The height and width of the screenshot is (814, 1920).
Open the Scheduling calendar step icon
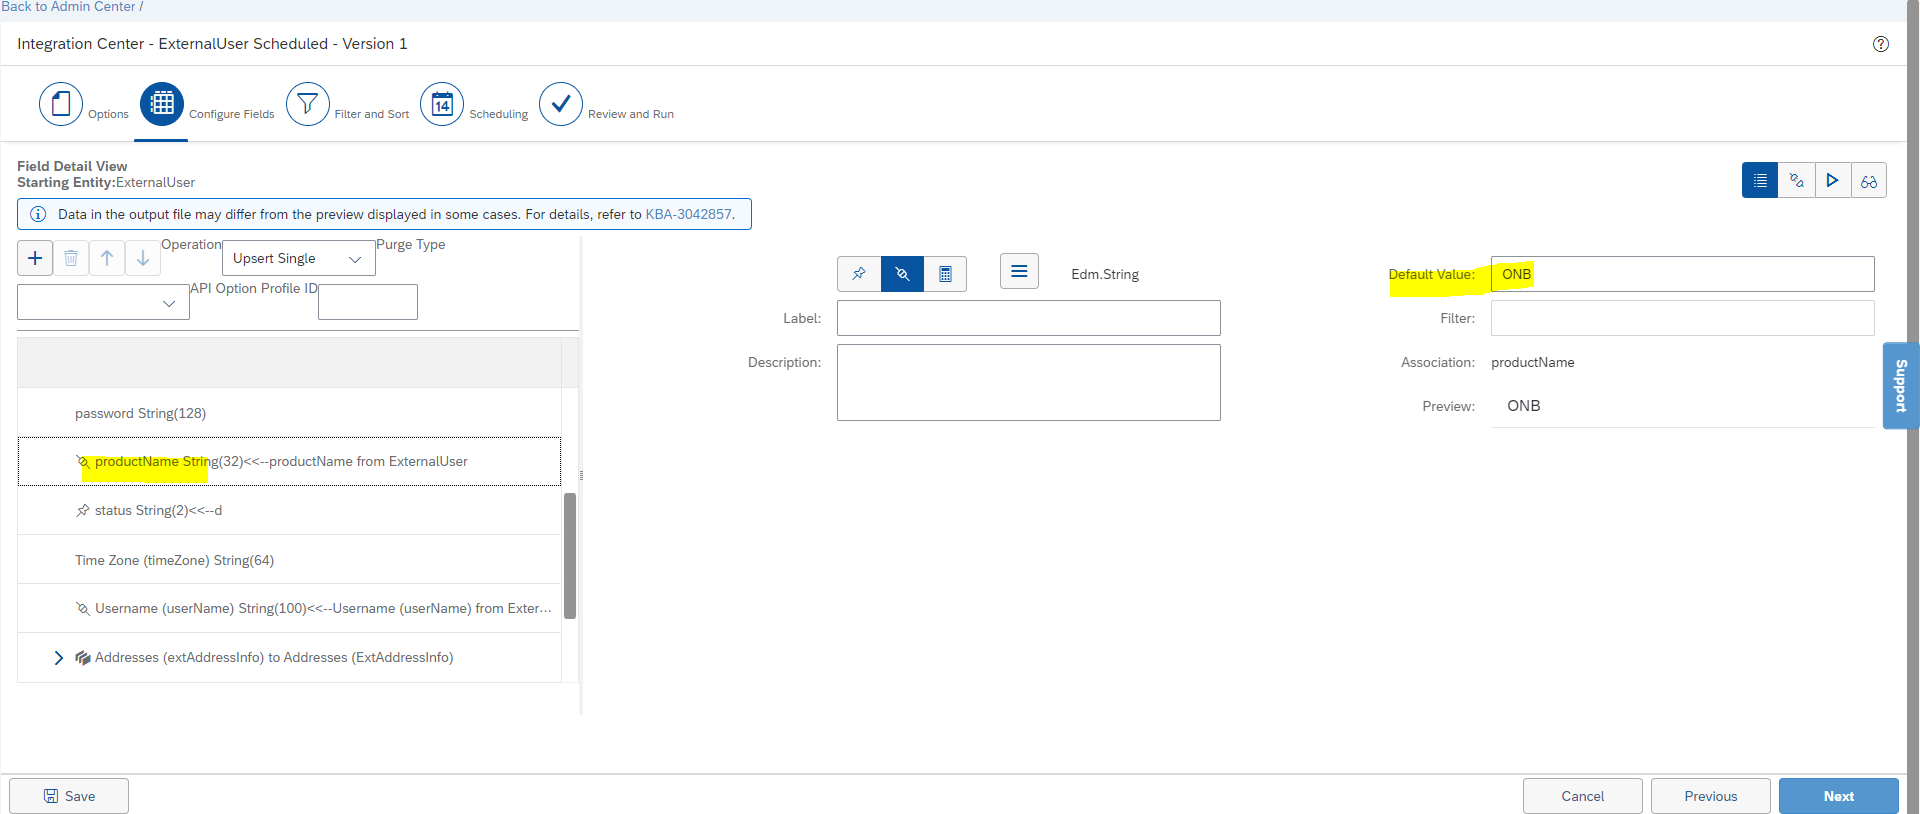[442, 104]
